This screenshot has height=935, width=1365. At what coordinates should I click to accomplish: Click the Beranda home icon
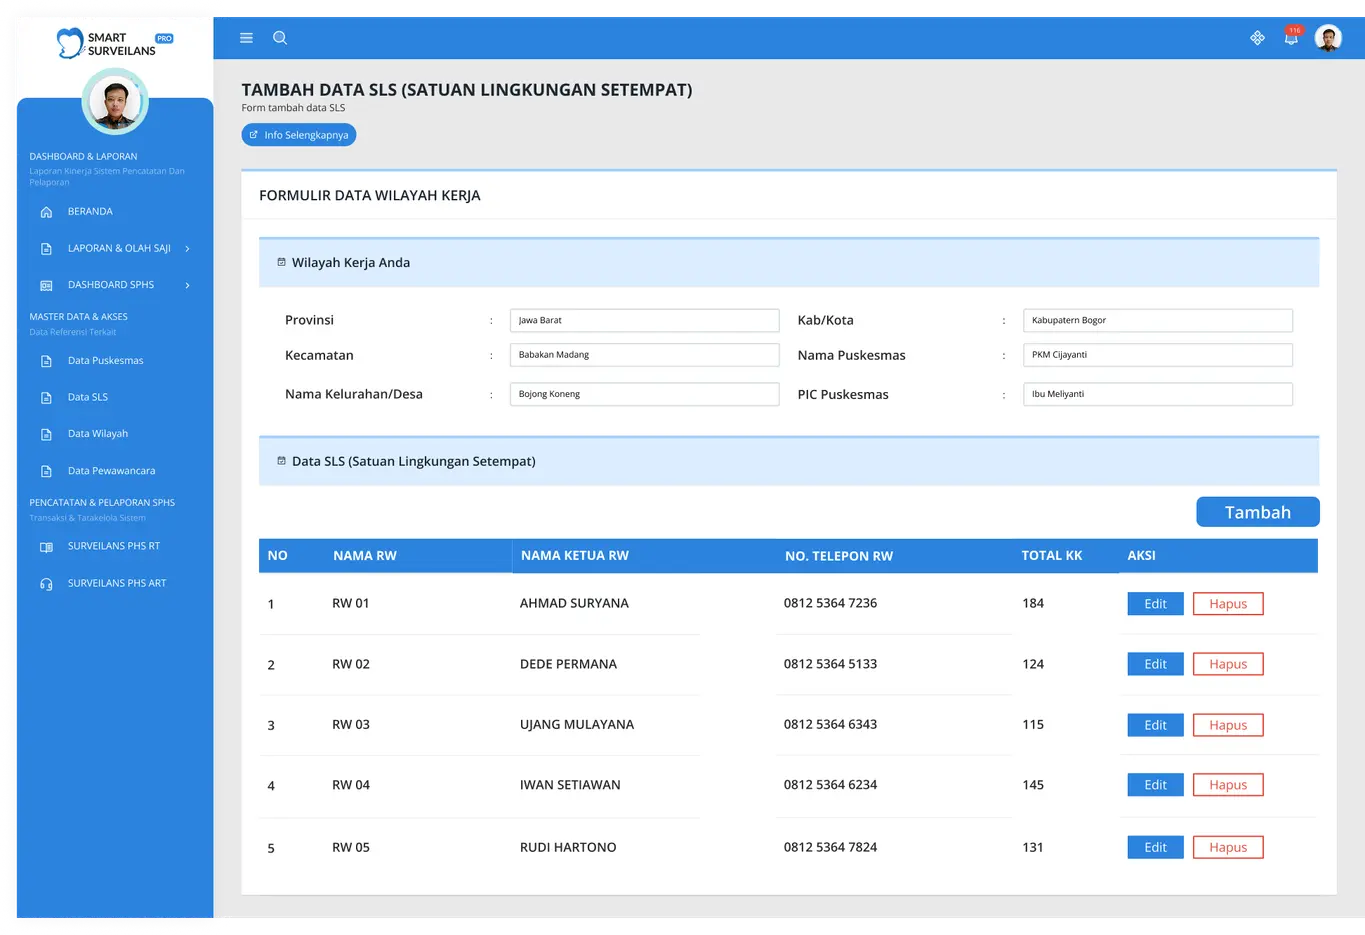pos(46,212)
